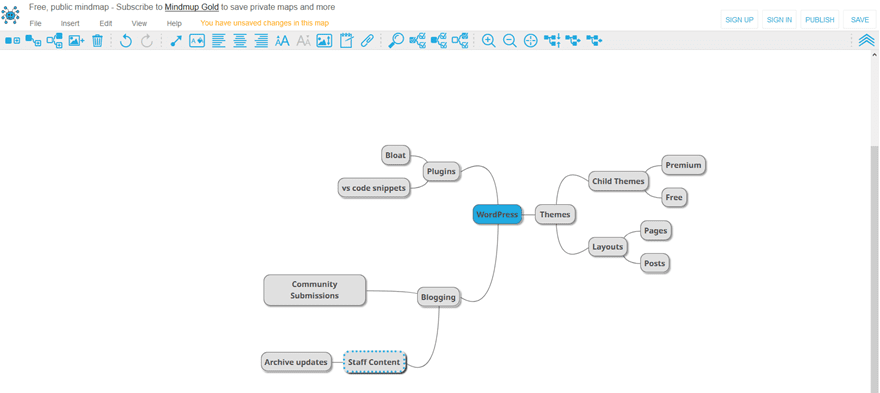Open the File menu

click(35, 24)
